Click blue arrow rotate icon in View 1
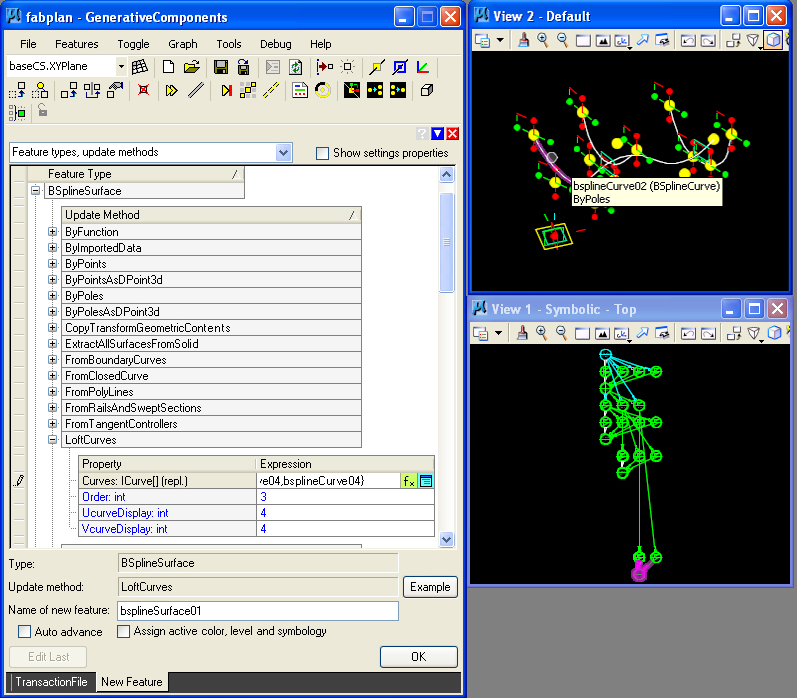Screen dimensions: 797x698 pos(642,333)
